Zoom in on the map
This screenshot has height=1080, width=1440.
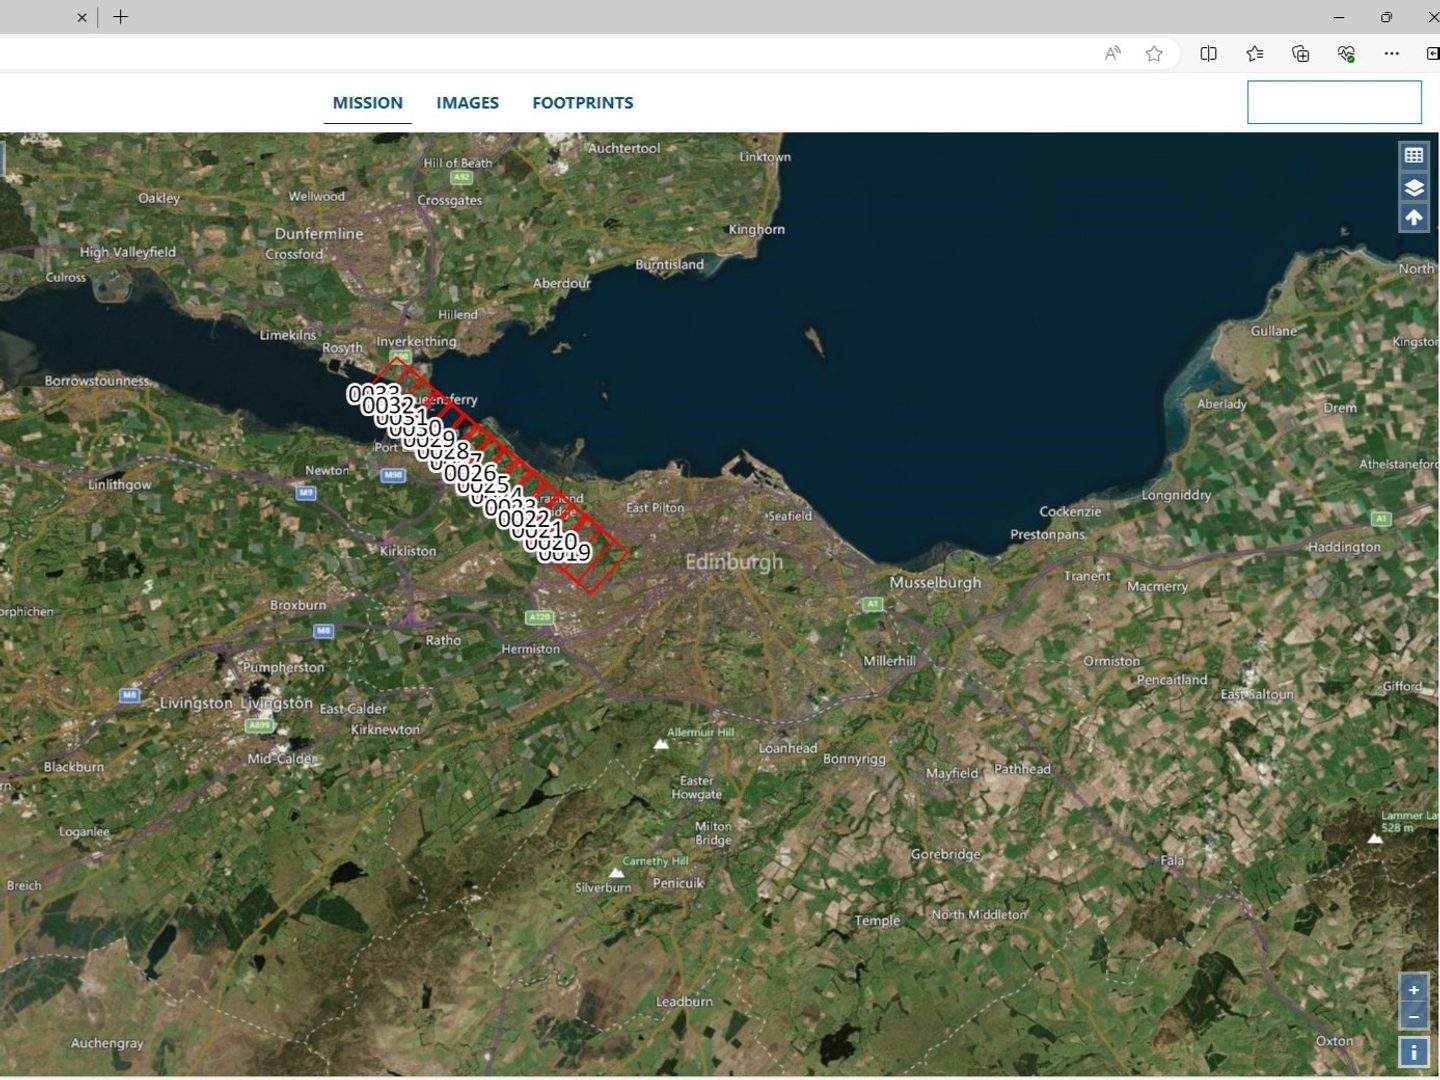click(x=1413, y=990)
